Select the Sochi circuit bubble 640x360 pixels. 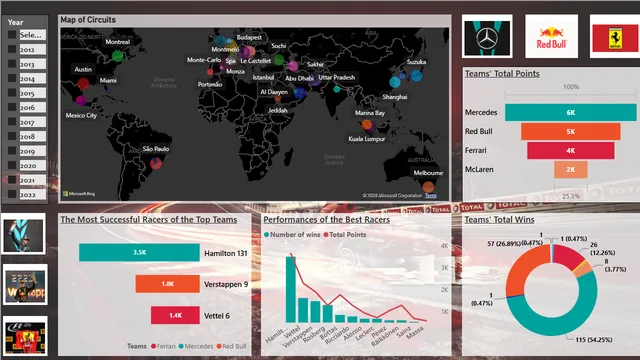279,60
